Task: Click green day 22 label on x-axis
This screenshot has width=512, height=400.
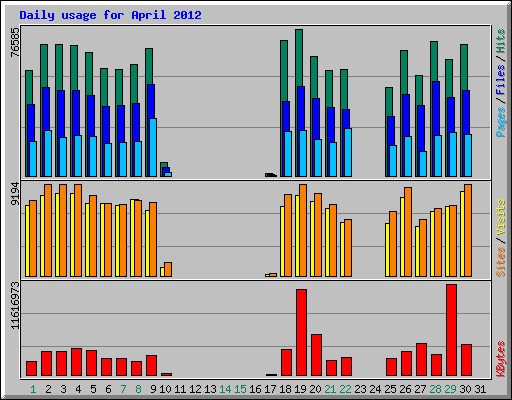Action: [x=345, y=389]
